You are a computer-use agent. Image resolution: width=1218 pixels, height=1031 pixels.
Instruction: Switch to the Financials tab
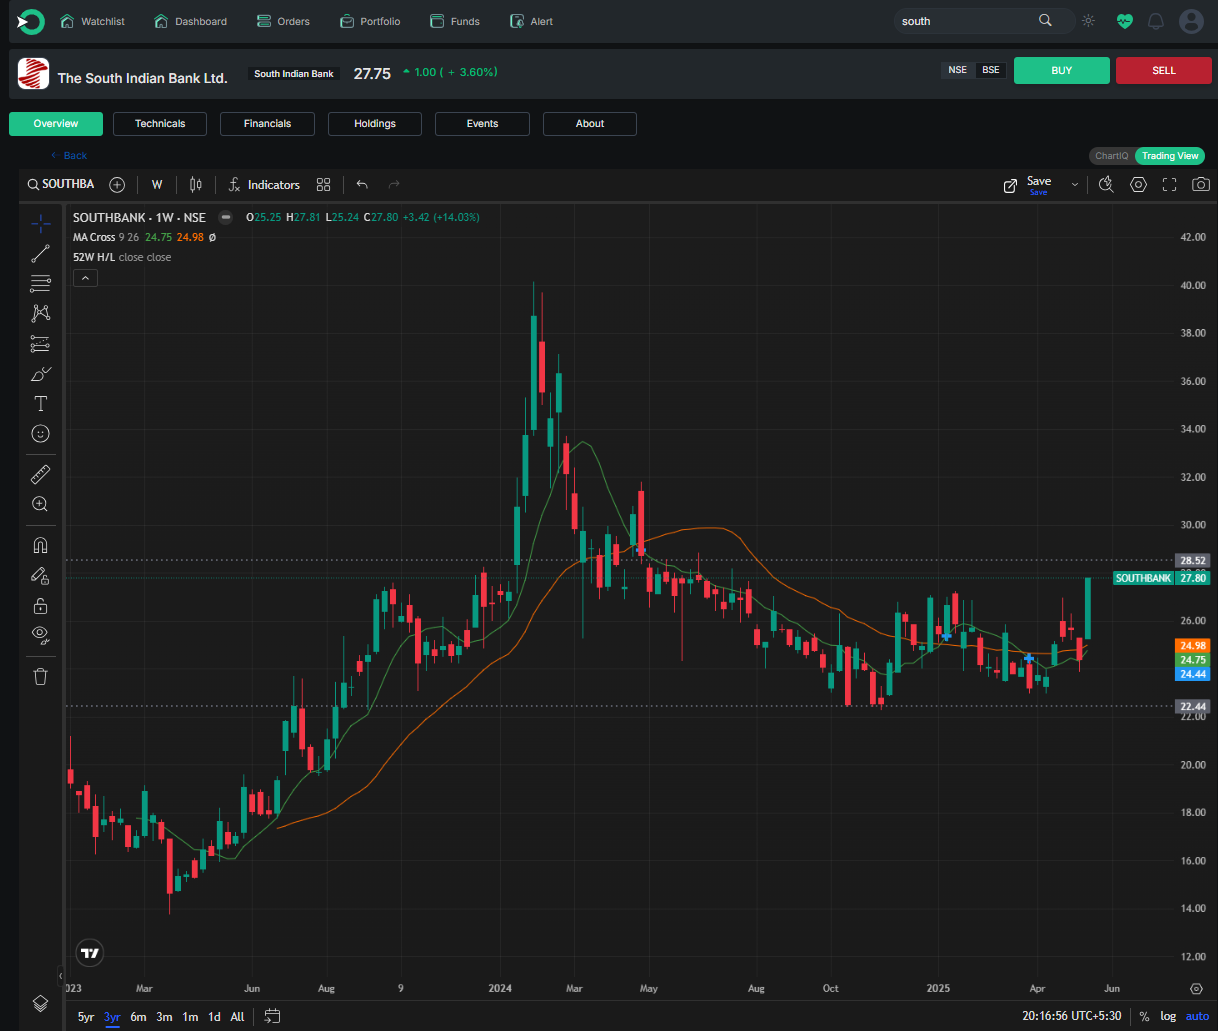(x=267, y=123)
